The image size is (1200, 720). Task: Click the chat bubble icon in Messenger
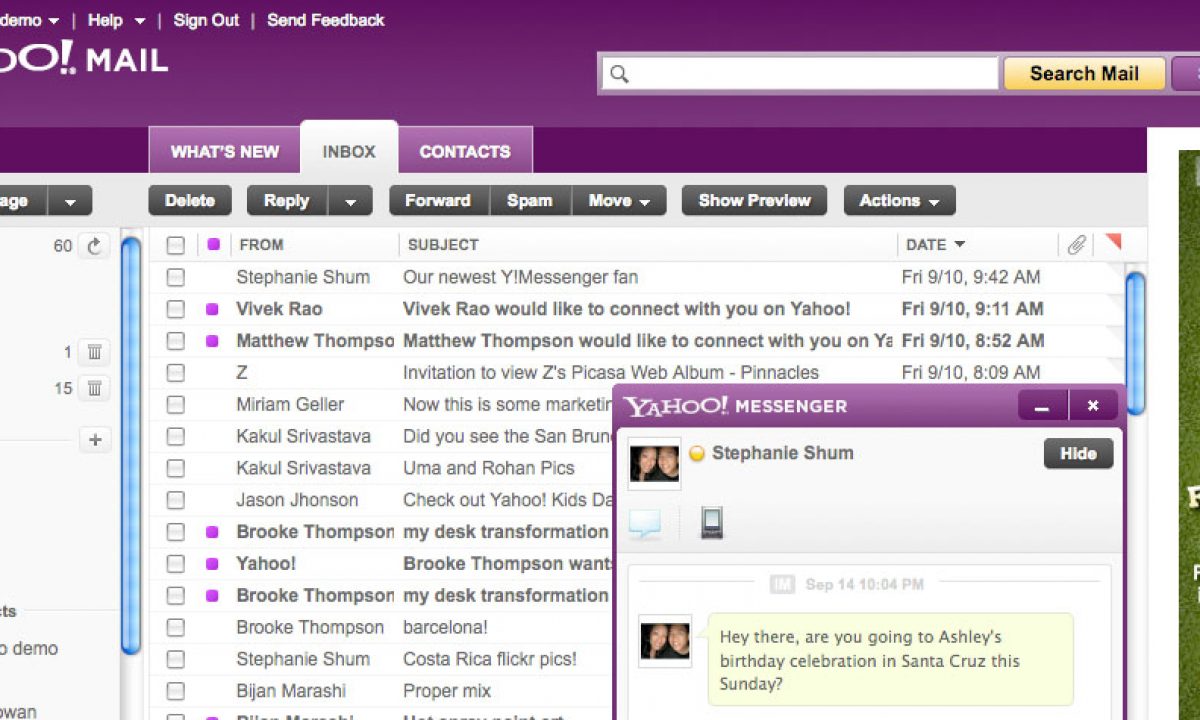(x=645, y=523)
